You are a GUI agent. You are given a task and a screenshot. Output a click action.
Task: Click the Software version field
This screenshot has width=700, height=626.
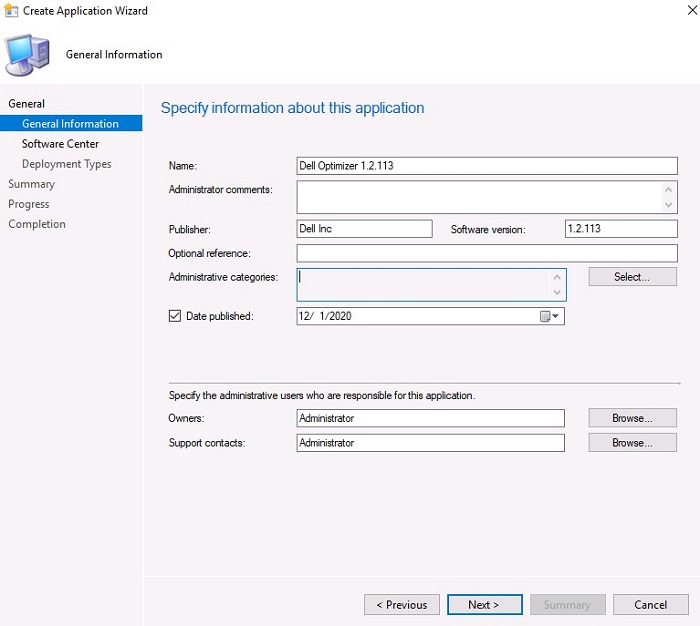point(621,229)
